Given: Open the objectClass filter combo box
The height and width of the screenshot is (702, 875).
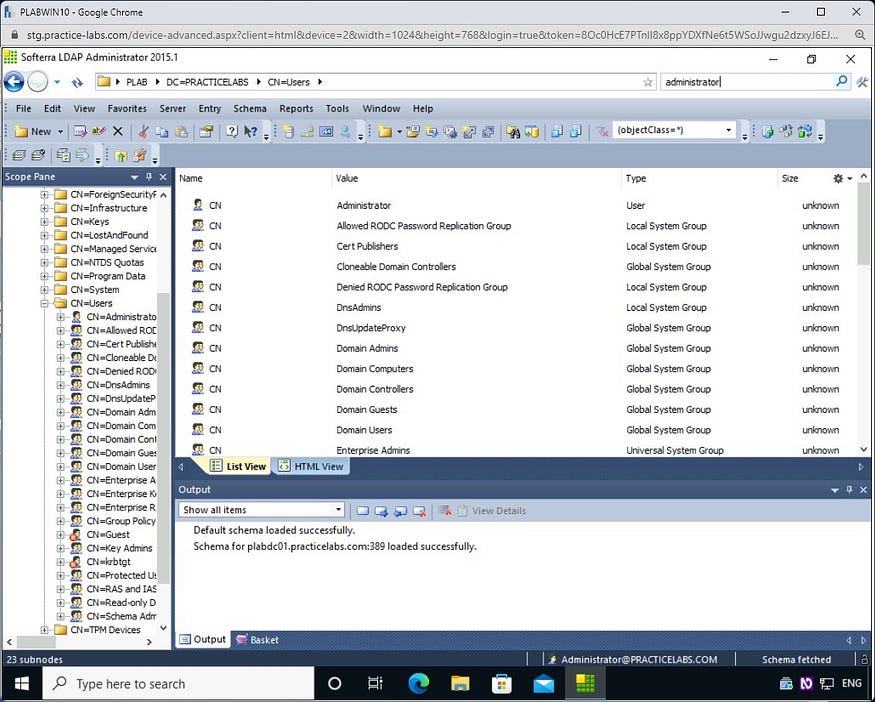Looking at the screenshot, I should 674,130.
